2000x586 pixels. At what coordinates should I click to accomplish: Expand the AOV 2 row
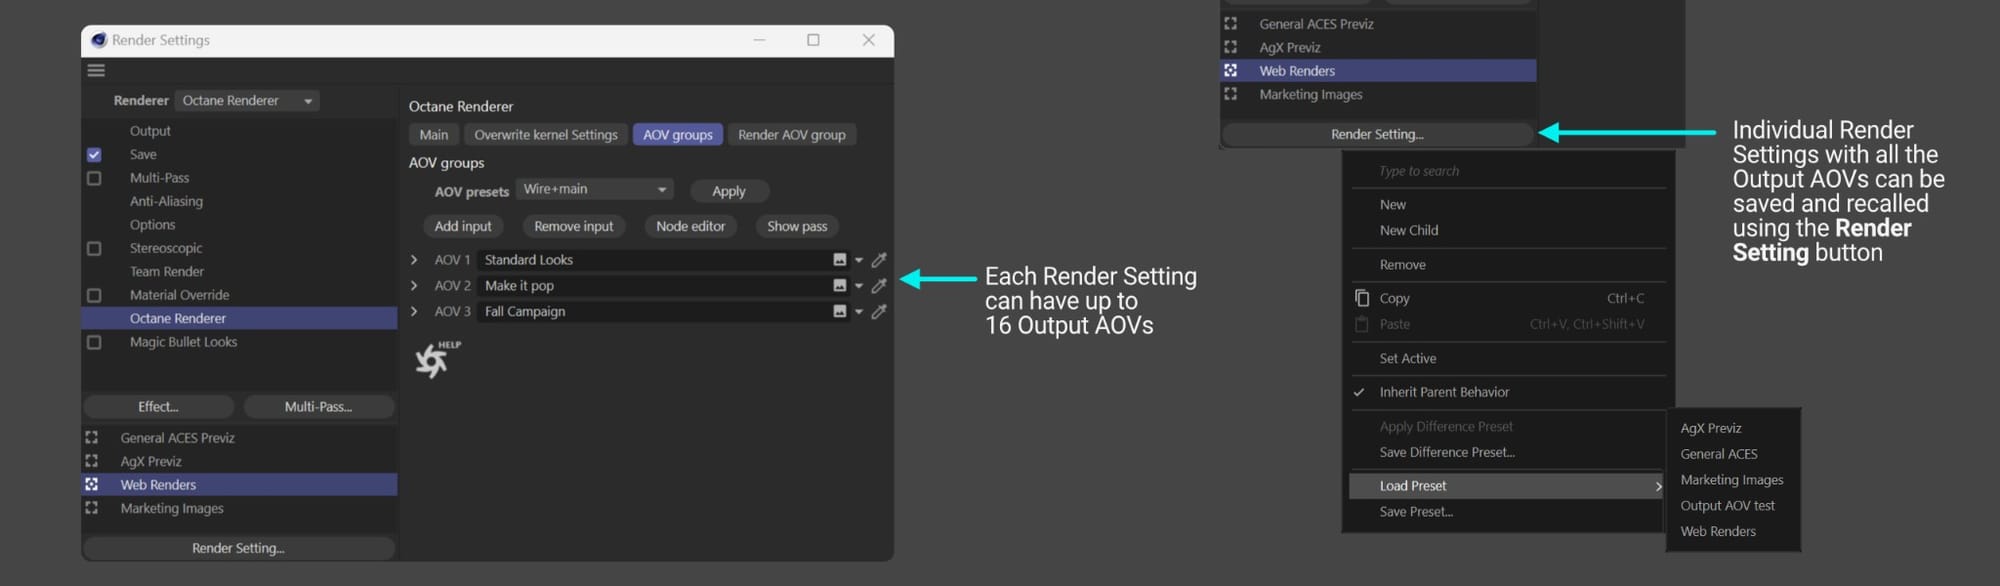point(414,286)
